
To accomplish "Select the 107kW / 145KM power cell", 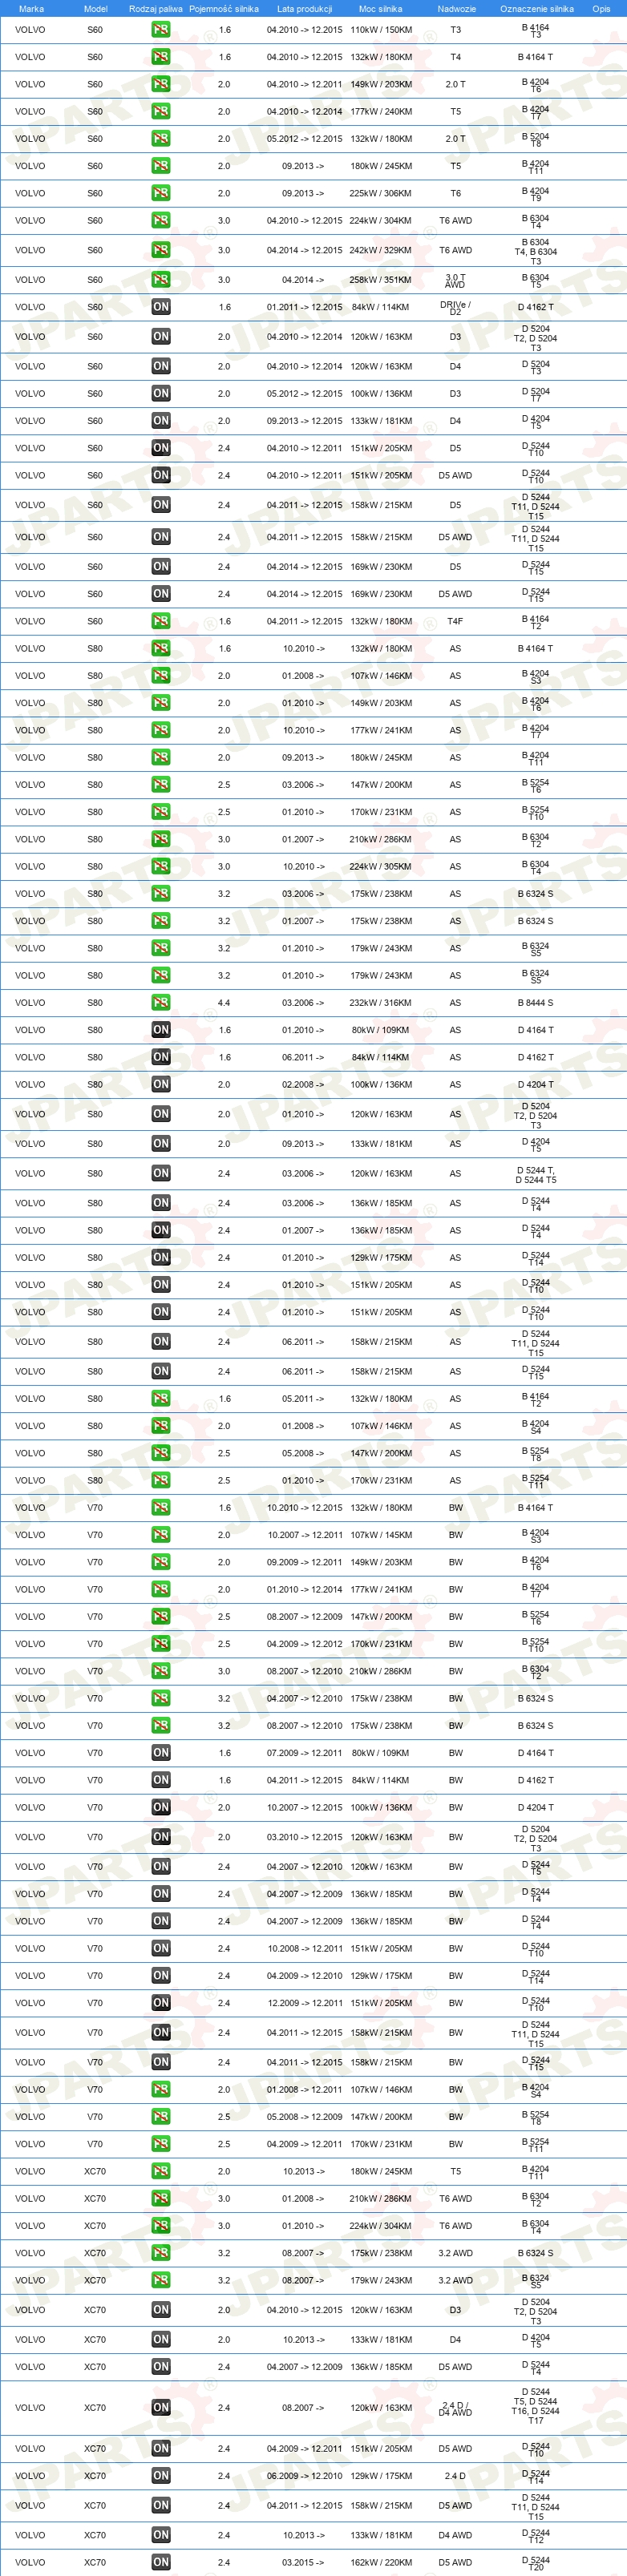I will tap(381, 1535).
